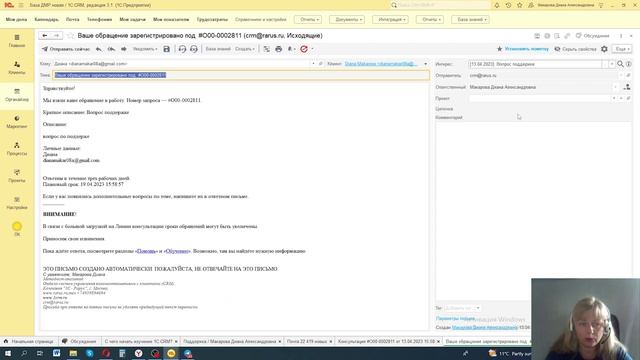
Task: Open the 'Еще' dropdown menu
Action: [x=622, y=49]
